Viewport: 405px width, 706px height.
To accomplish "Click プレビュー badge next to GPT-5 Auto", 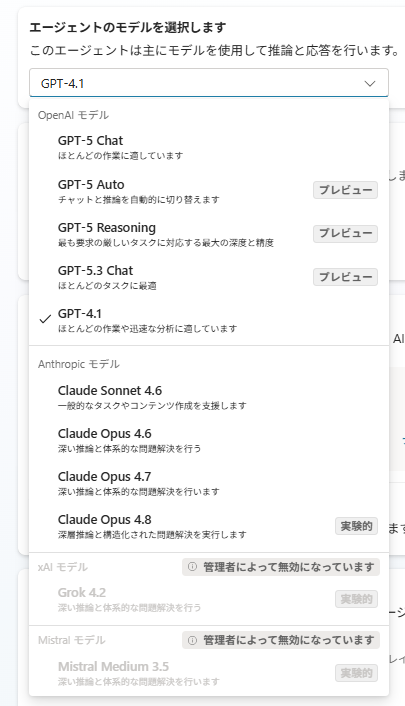I will 346,190.
